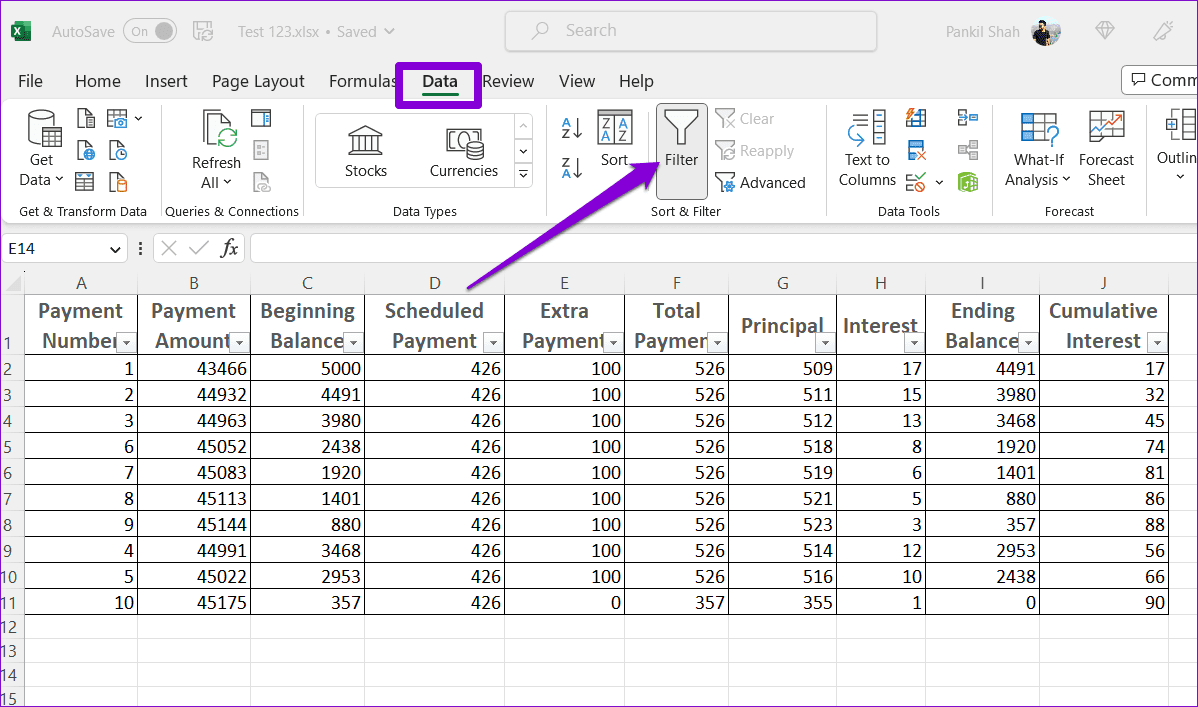Click the Recent Sources icon
This screenshot has width=1198, height=707.
(118, 151)
